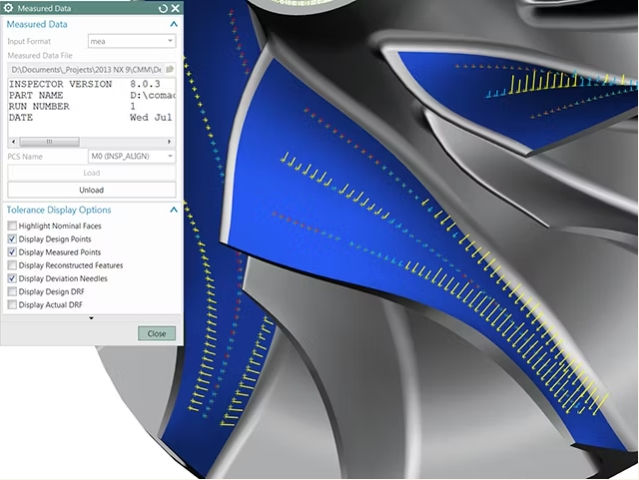The height and width of the screenshot is (480, 639).
Task: Click the Unload button
Action: pyautogui.click(x=91, y=190)
